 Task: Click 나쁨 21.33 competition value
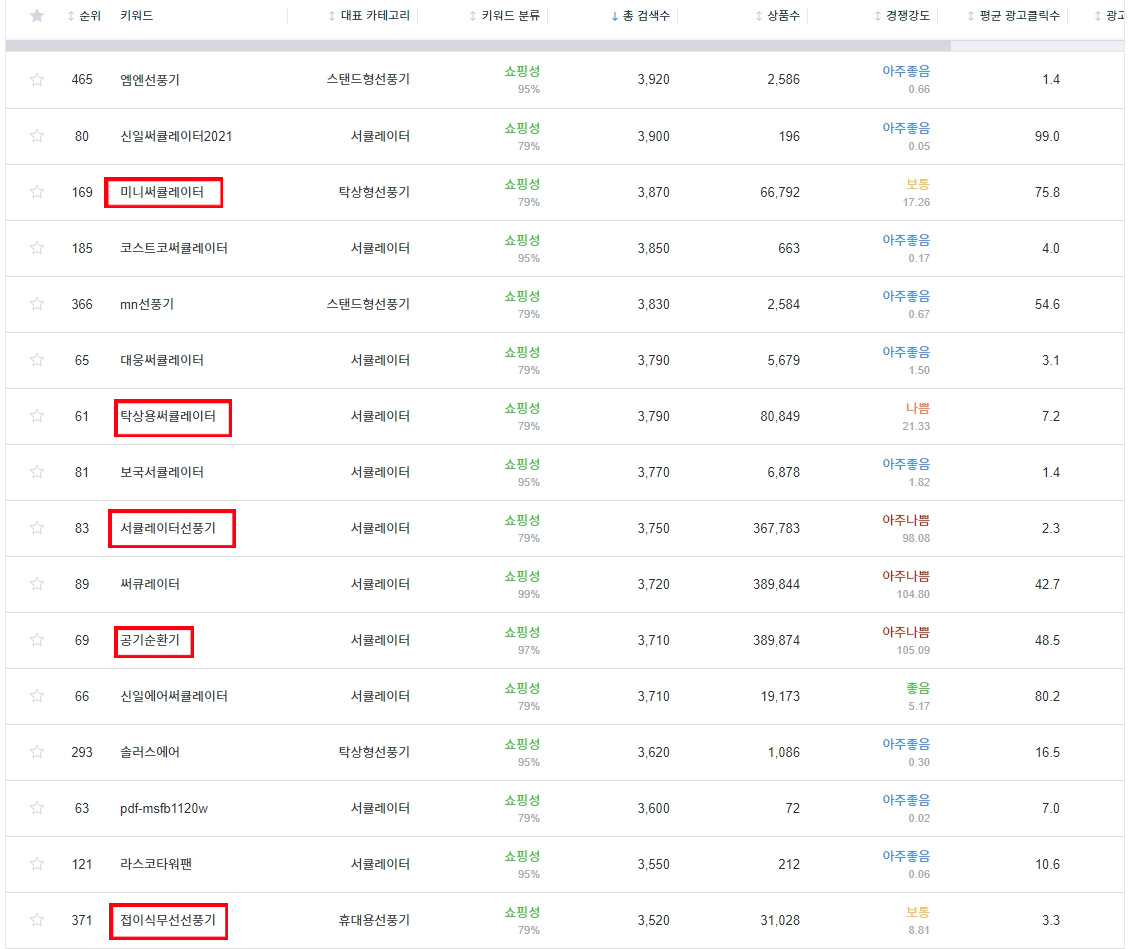pyautogui.click(x=916, y=417)
